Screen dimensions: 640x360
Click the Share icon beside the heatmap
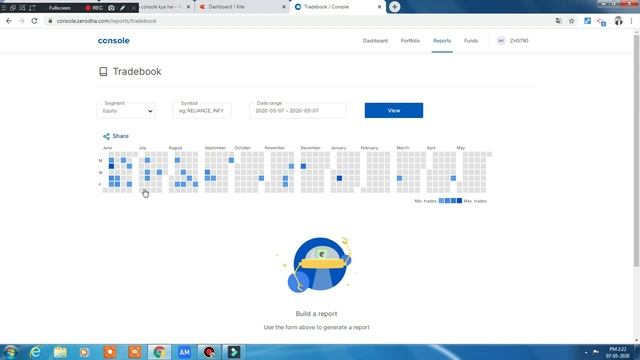pos(106,136)
